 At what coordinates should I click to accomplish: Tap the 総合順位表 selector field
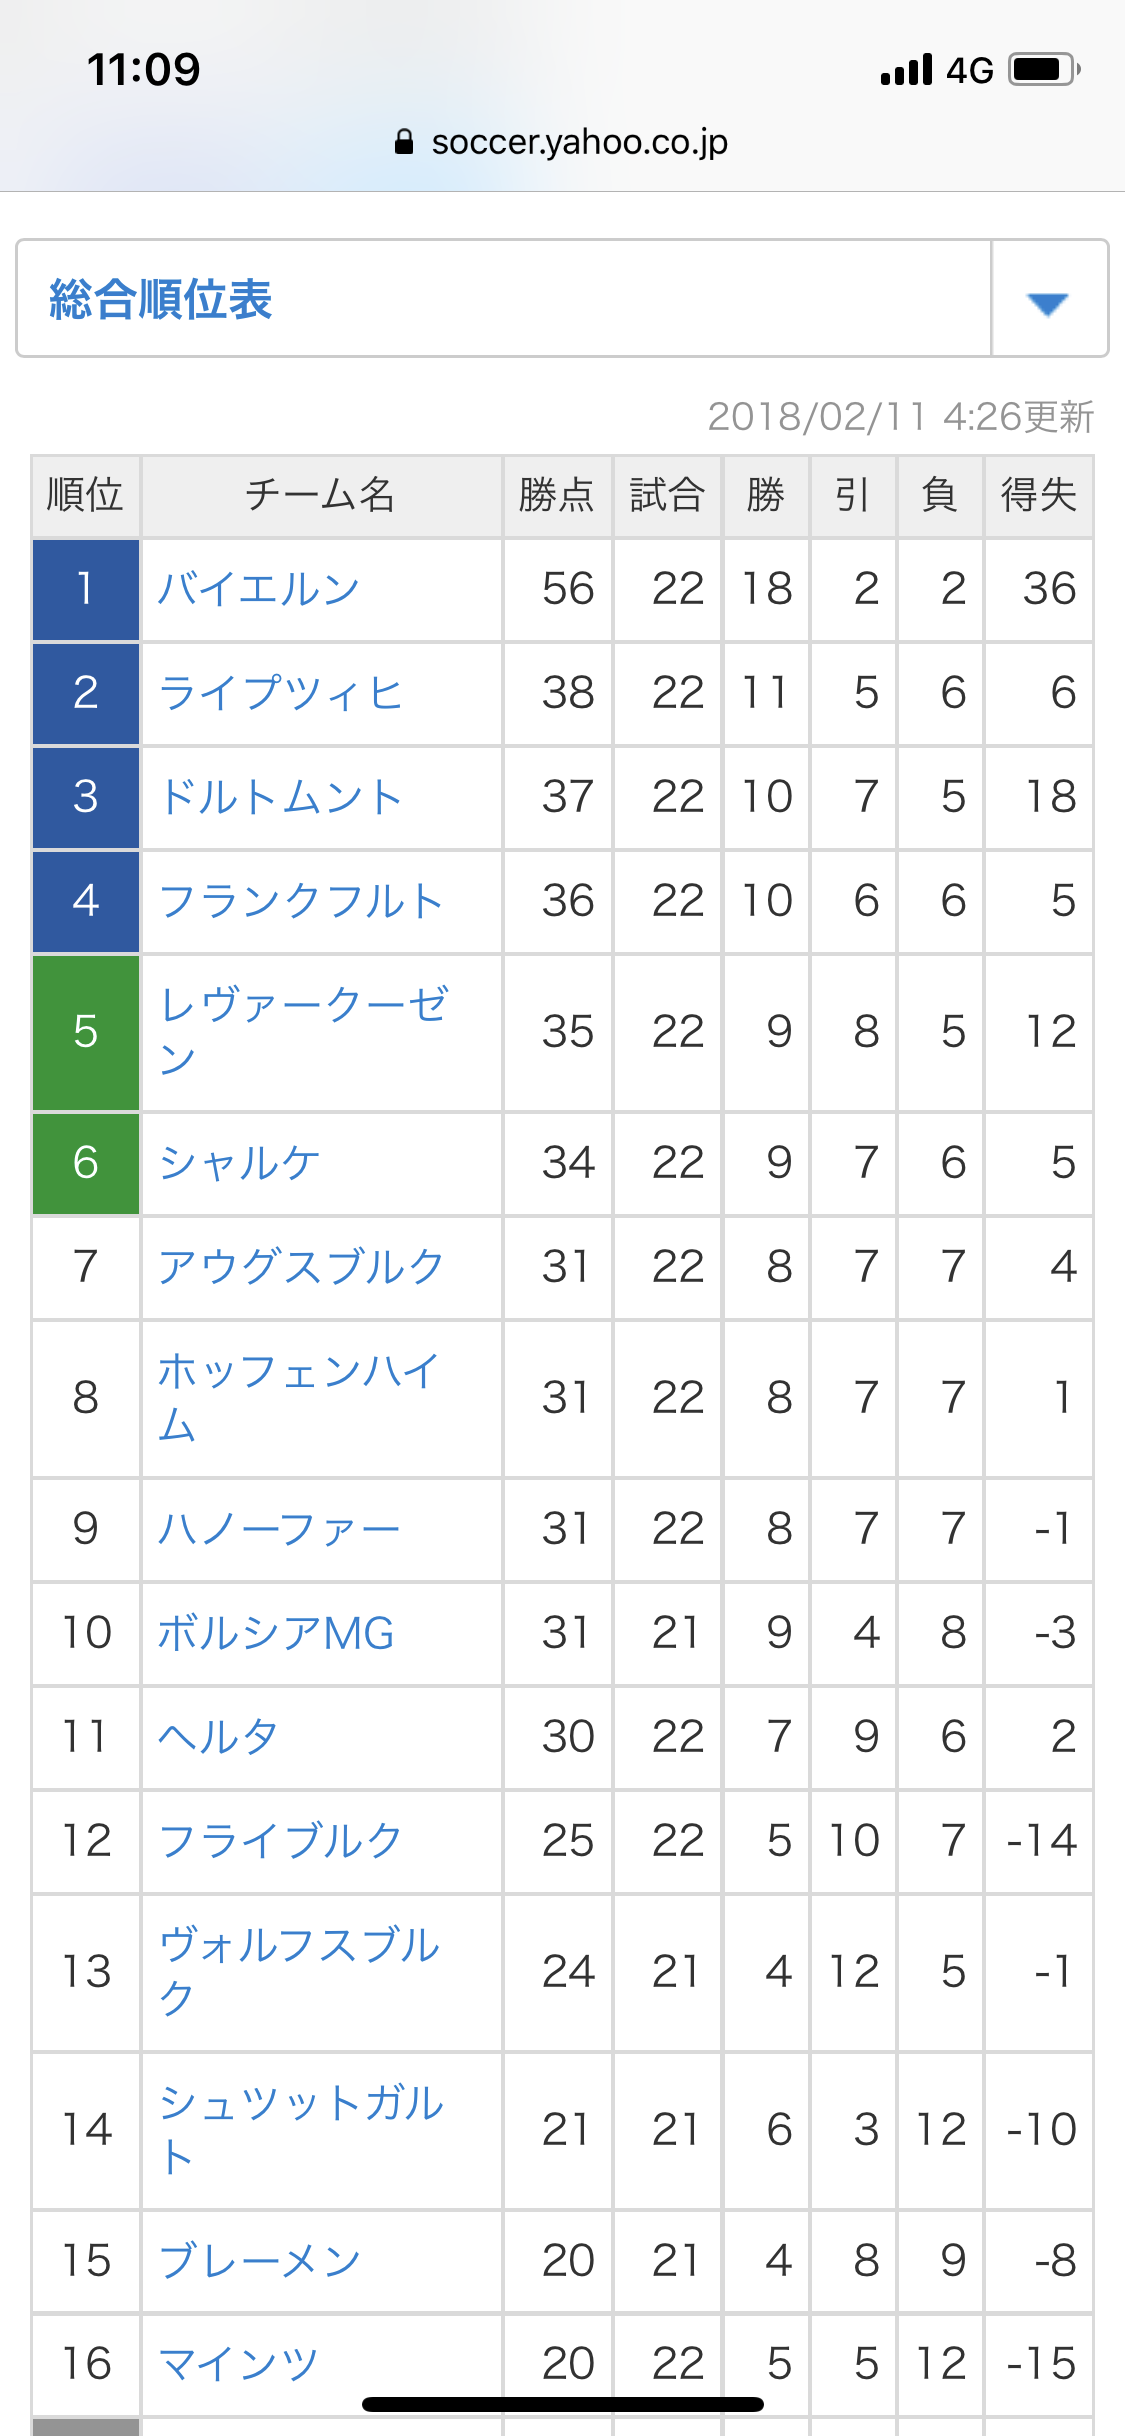tap(562, 298)
